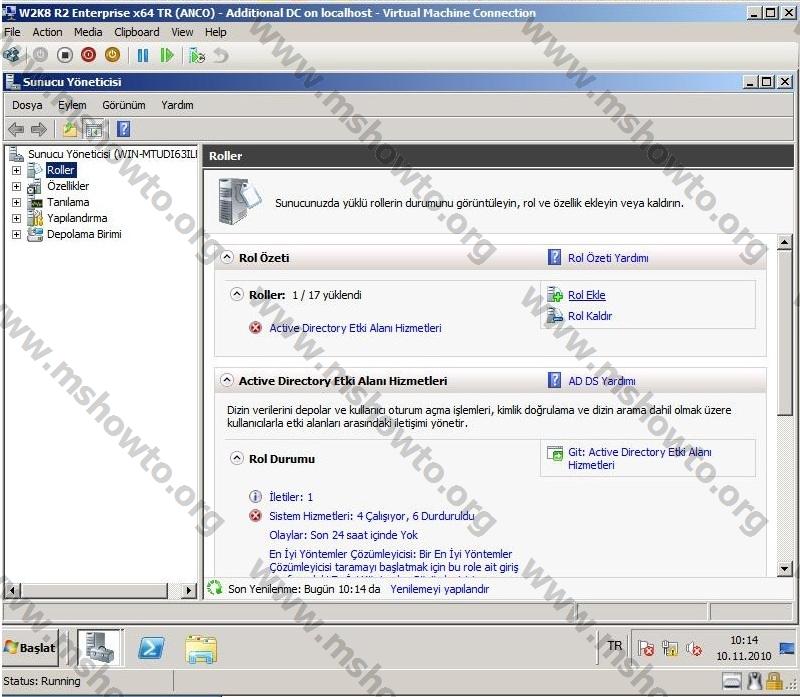Screen dimensions: 800x697
Task: Open the Media menu
Action: [x=88, y=32]
